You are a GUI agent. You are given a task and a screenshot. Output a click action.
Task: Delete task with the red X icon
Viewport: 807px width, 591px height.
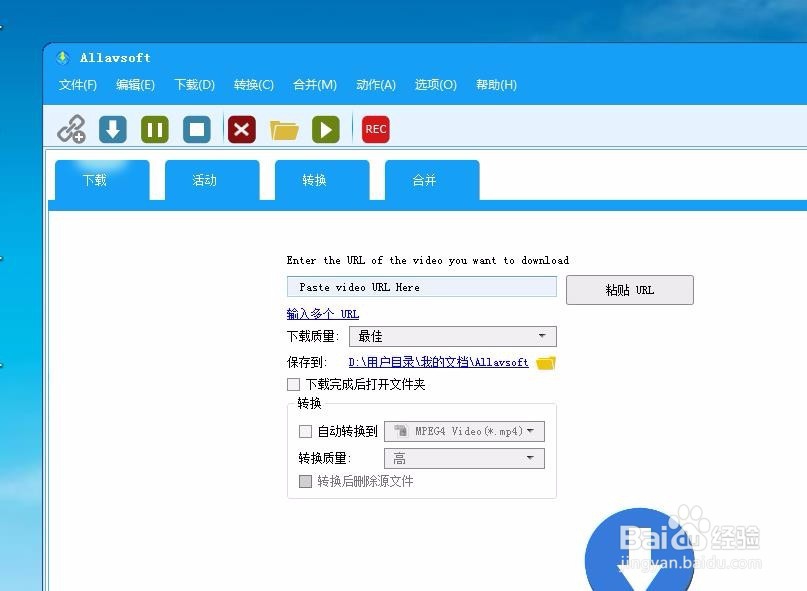[x=241, y=129]
